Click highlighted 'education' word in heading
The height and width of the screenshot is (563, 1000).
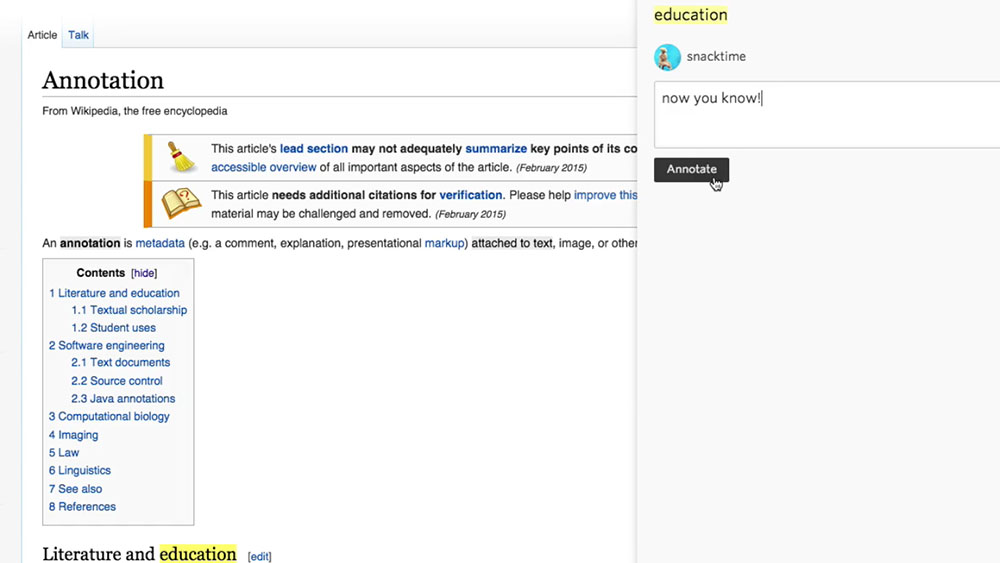click(197, 554)
